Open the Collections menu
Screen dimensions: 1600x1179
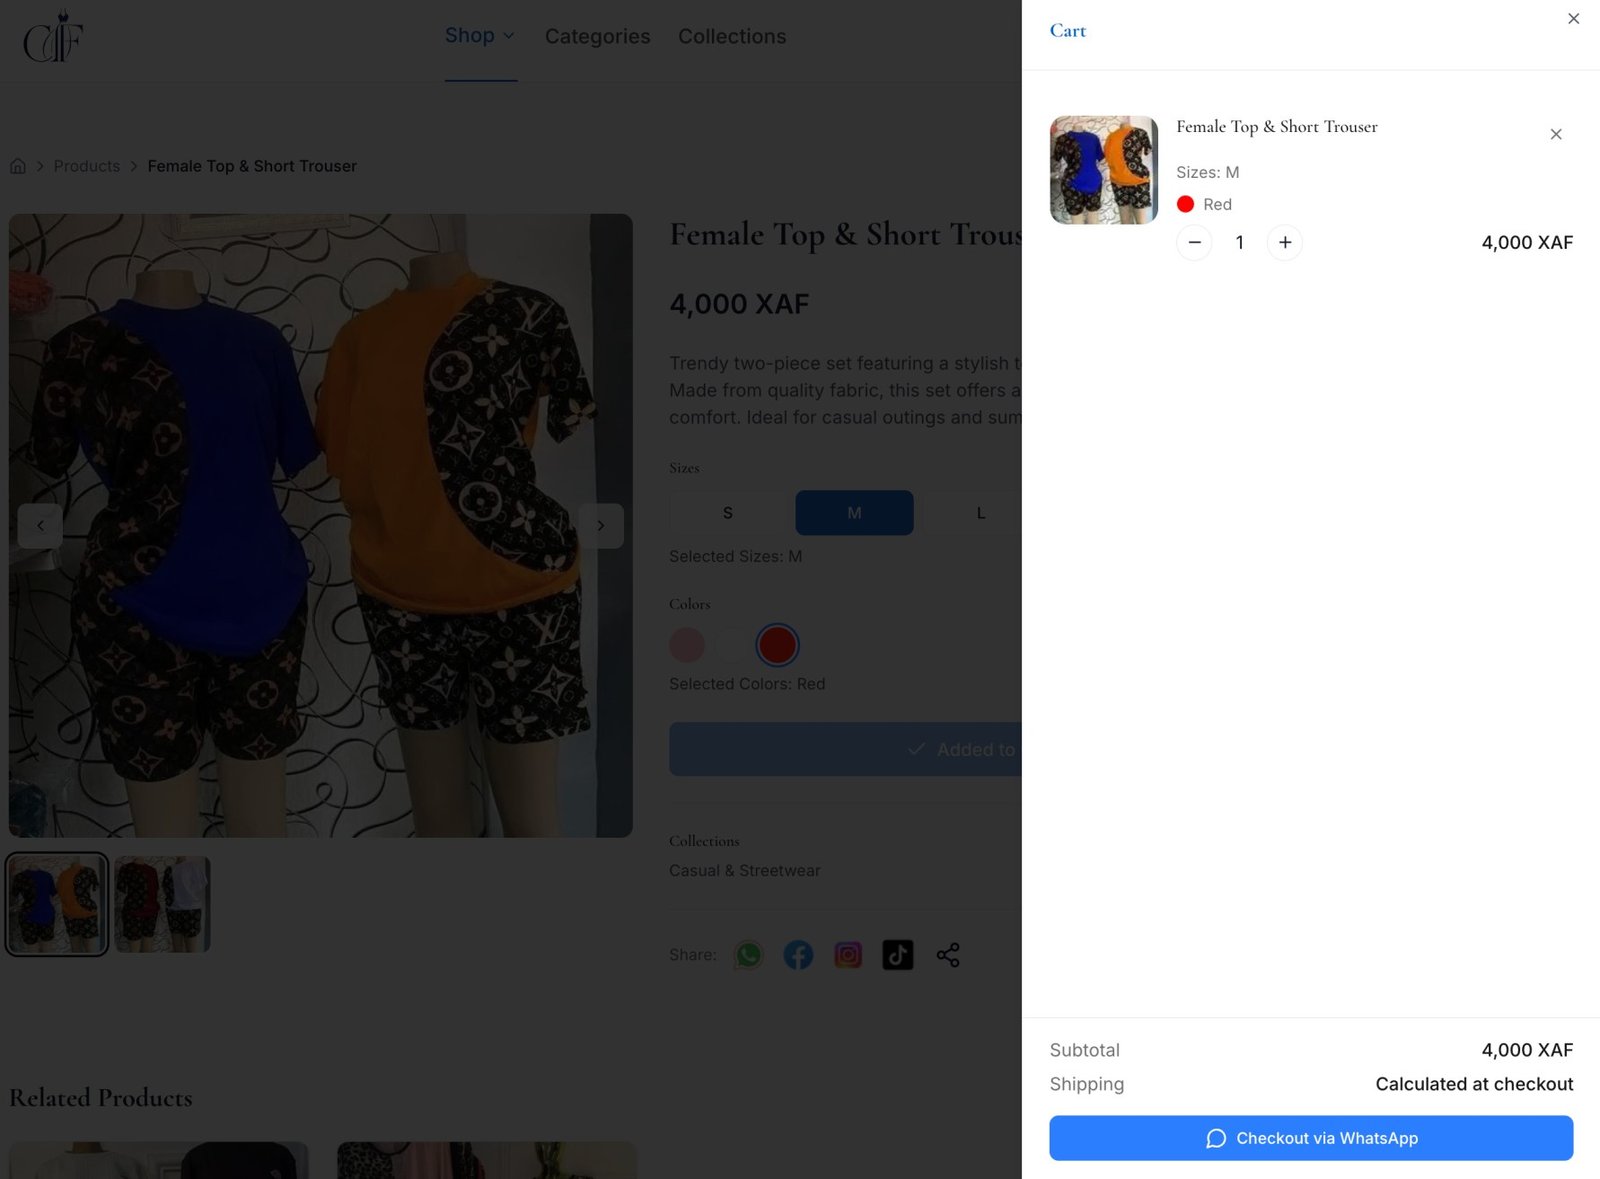pyautogui.click(x=732, y=36)
